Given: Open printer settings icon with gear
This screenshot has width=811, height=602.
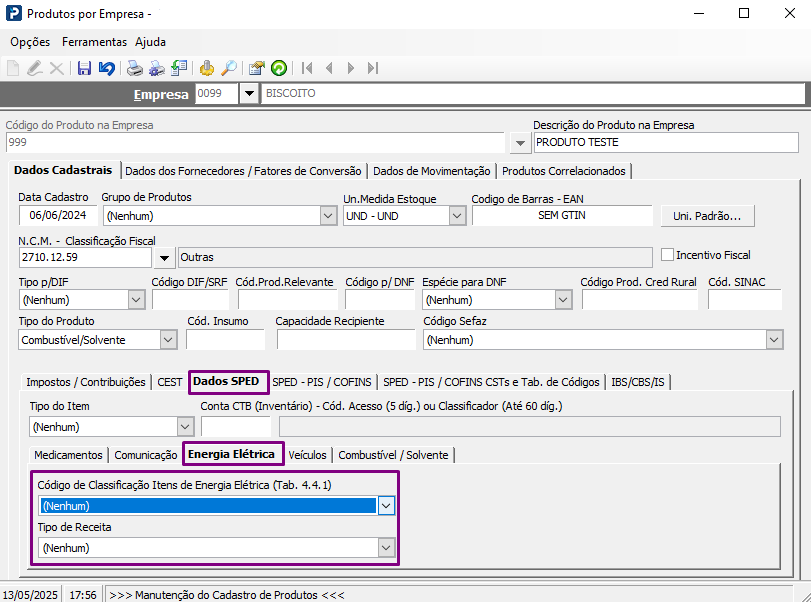Looking at the screenshot, I should tap(157, 68).
